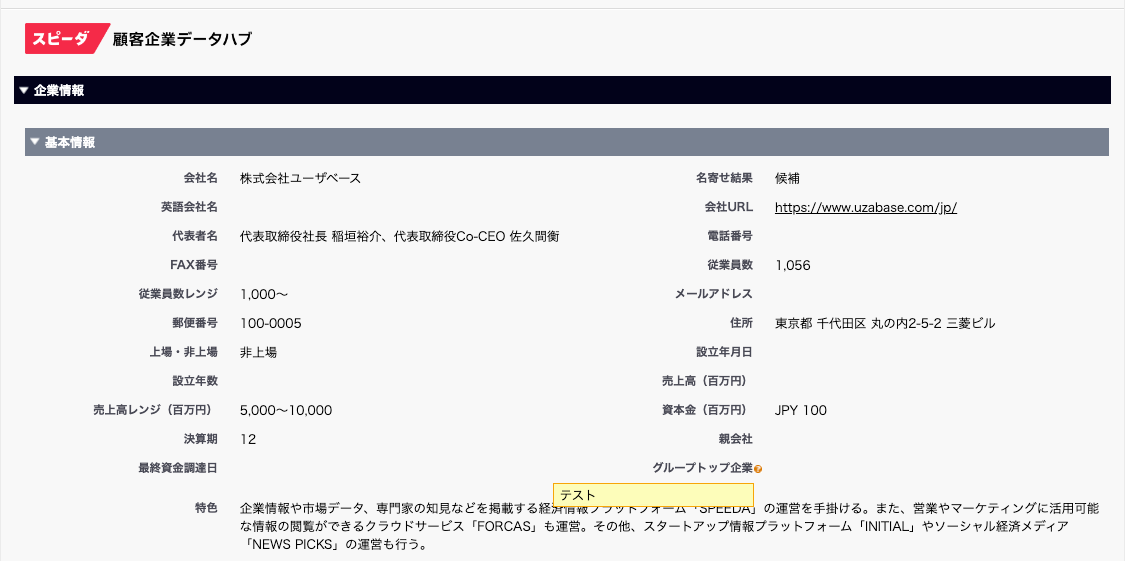Image resolution: width=1125 pixels, height=561 pixels.
Task: Click the スピーダ logo
Action: pos(66,39)
